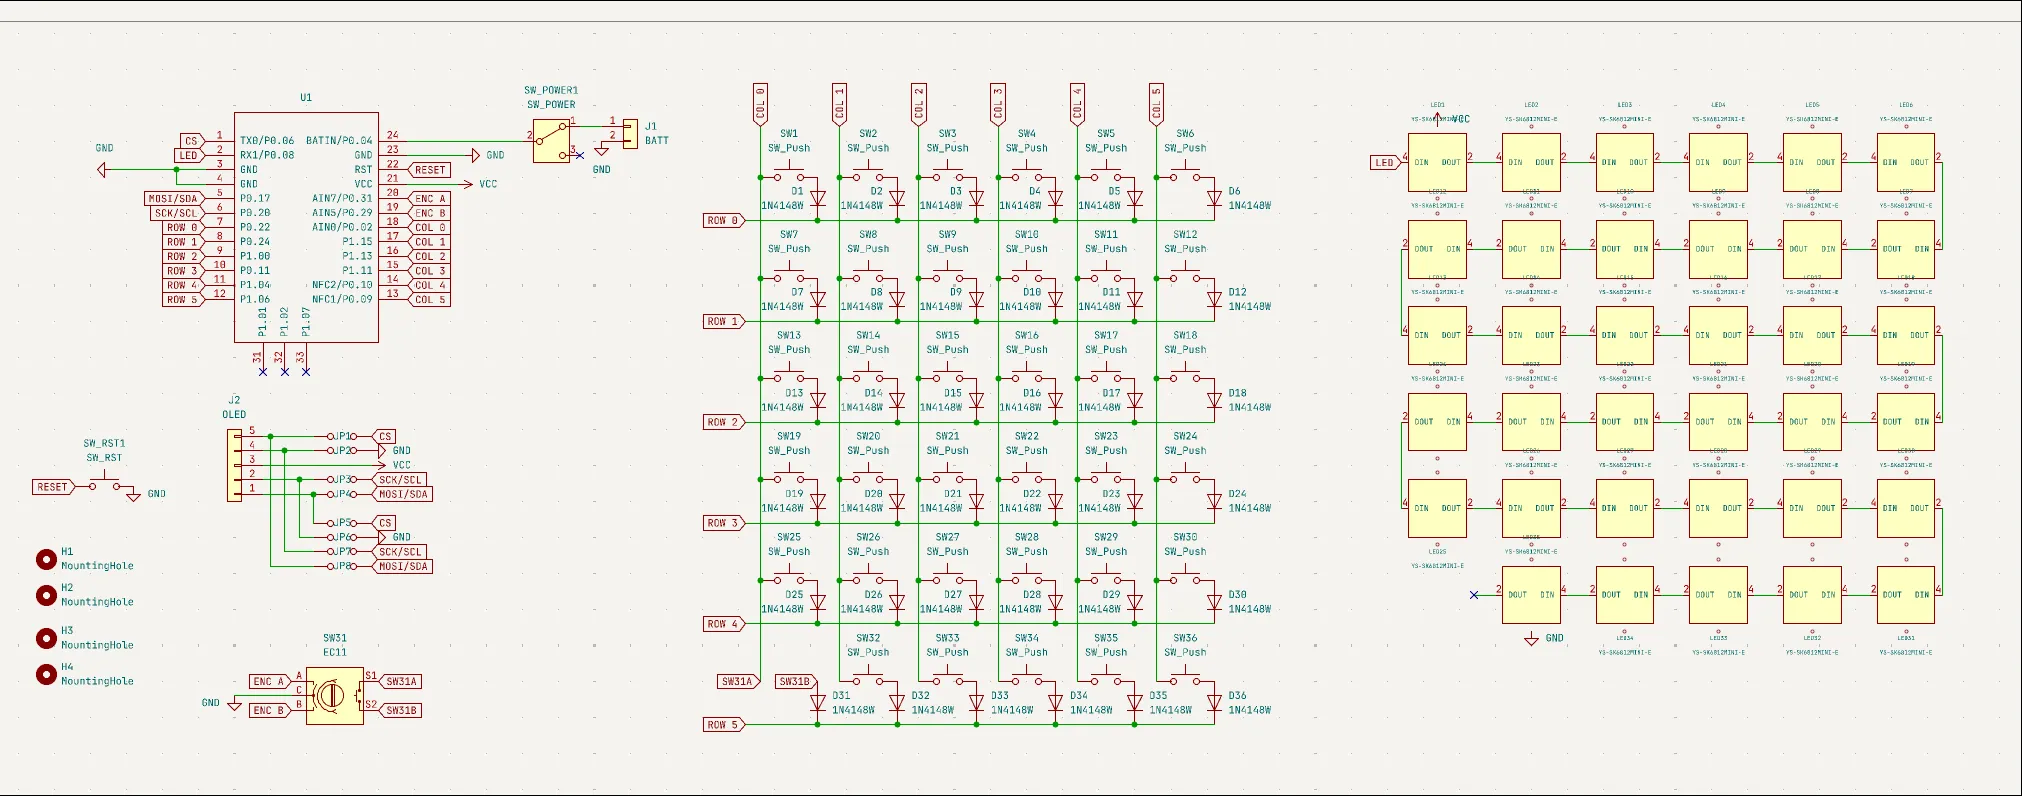Click the SW1 push button in matrix
This screenshot has width=2022, height=796.
[789, 175]
